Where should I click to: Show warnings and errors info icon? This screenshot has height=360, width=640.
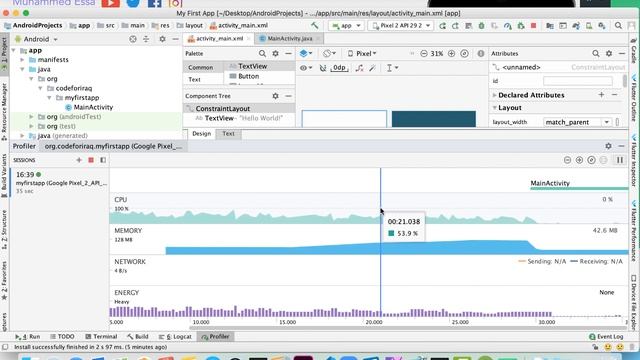(x=481, y=53)
